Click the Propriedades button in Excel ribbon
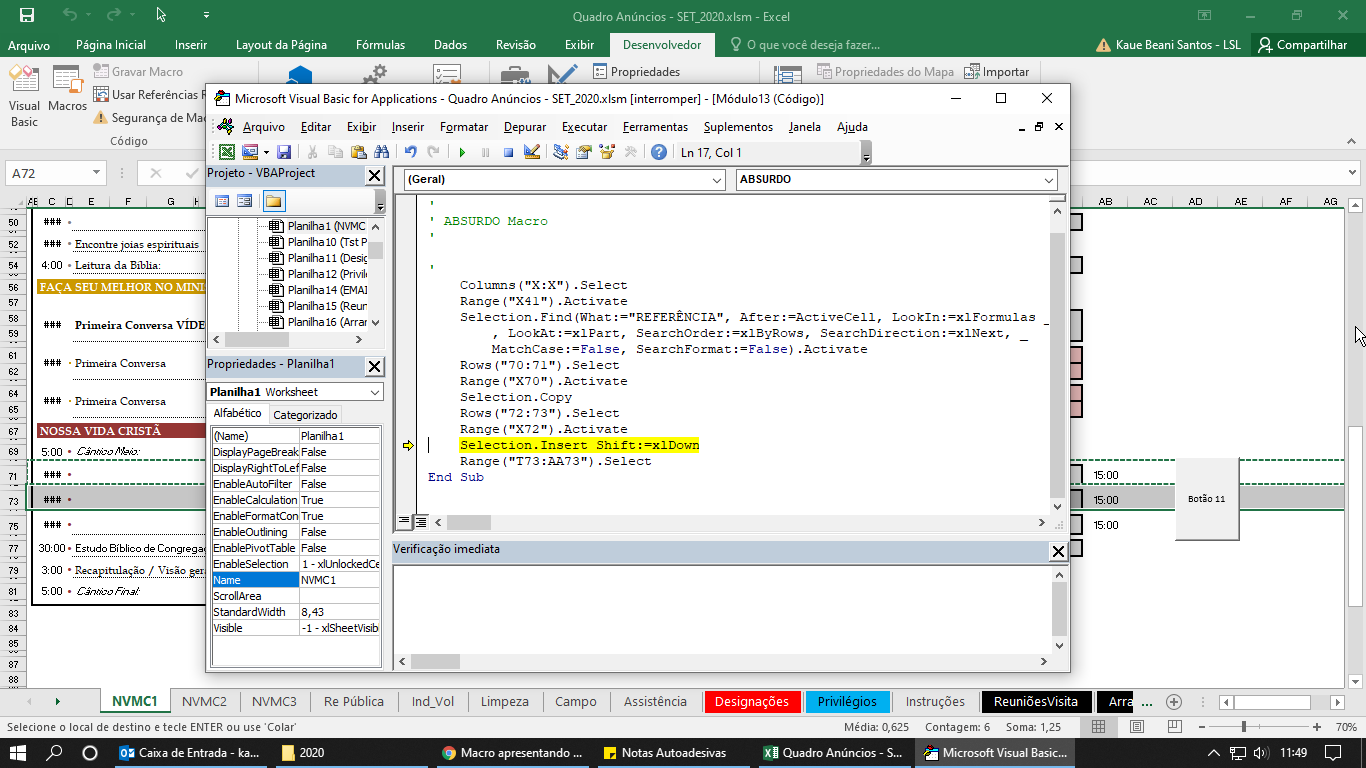The width and height of the screenshot is (1366, 768). [636, 72]
